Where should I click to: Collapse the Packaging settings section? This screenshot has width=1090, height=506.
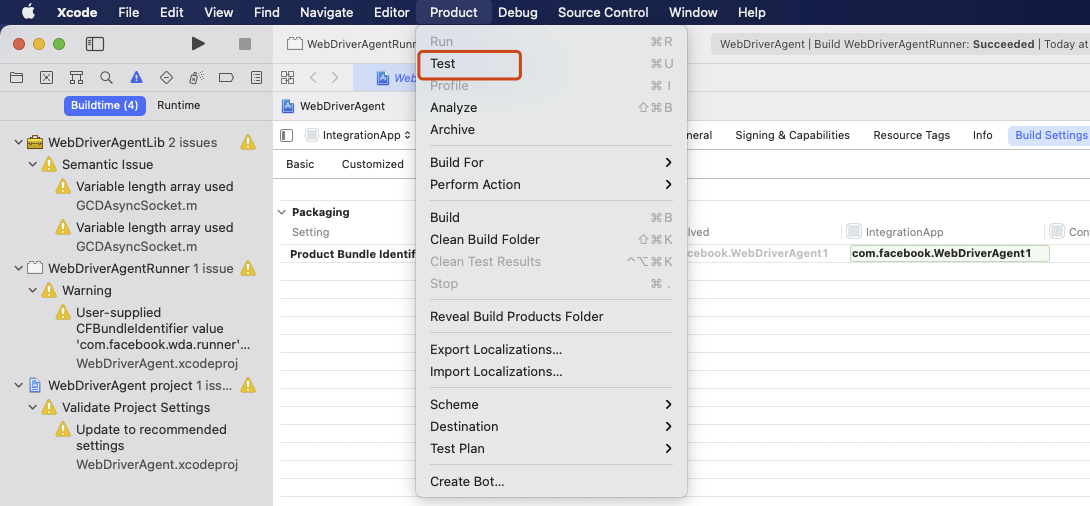point(282,212)
